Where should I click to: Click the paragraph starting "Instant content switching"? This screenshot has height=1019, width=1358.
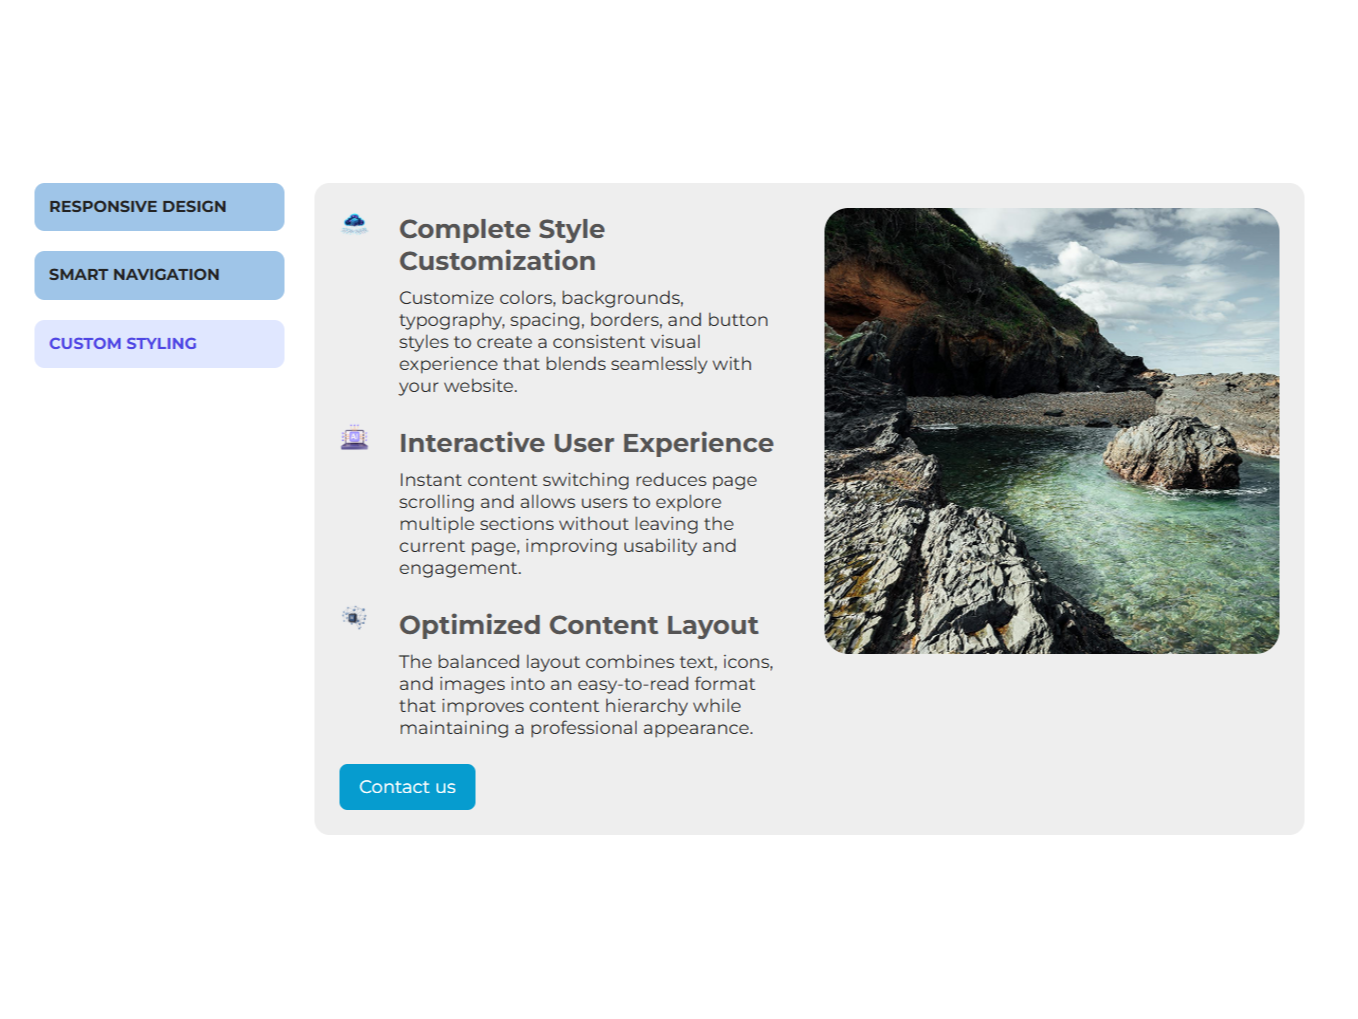pyautogui.click(x=578, y=524)
